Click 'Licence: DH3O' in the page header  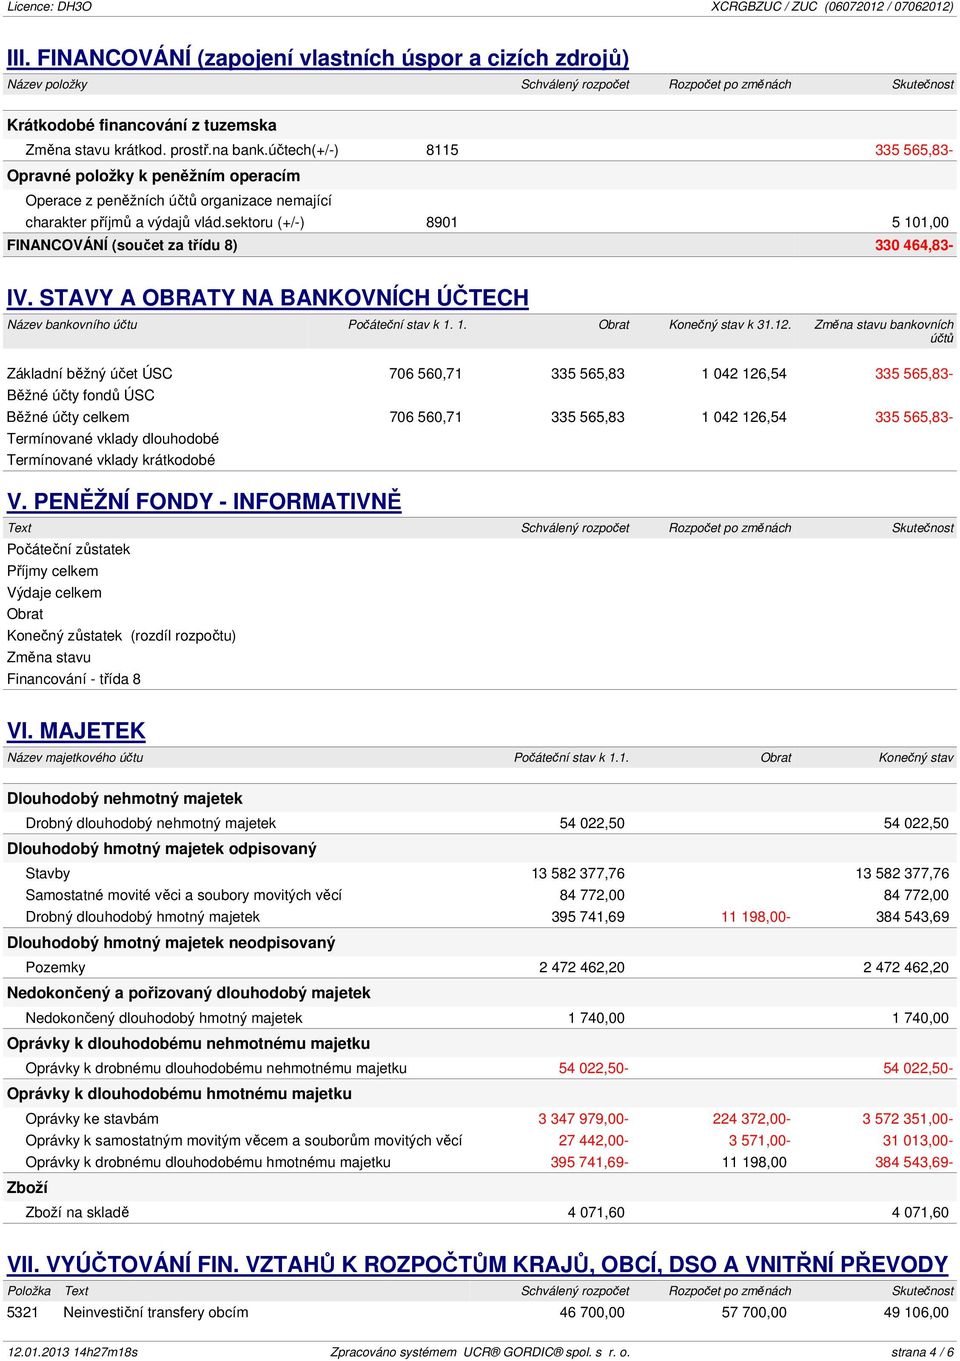pos(49,7)
